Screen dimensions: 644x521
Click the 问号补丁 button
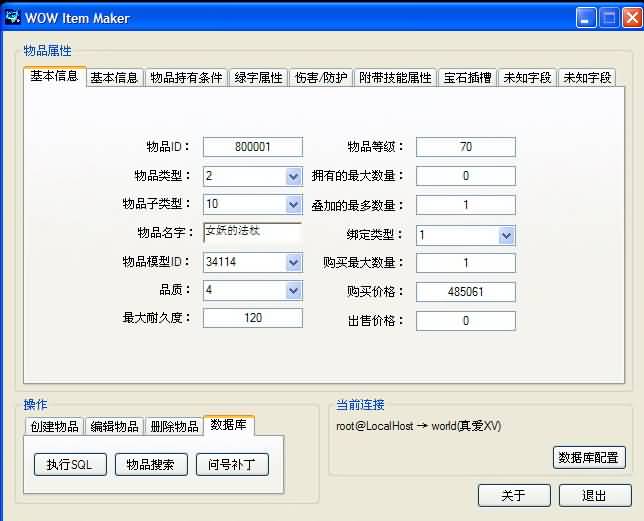232,464
